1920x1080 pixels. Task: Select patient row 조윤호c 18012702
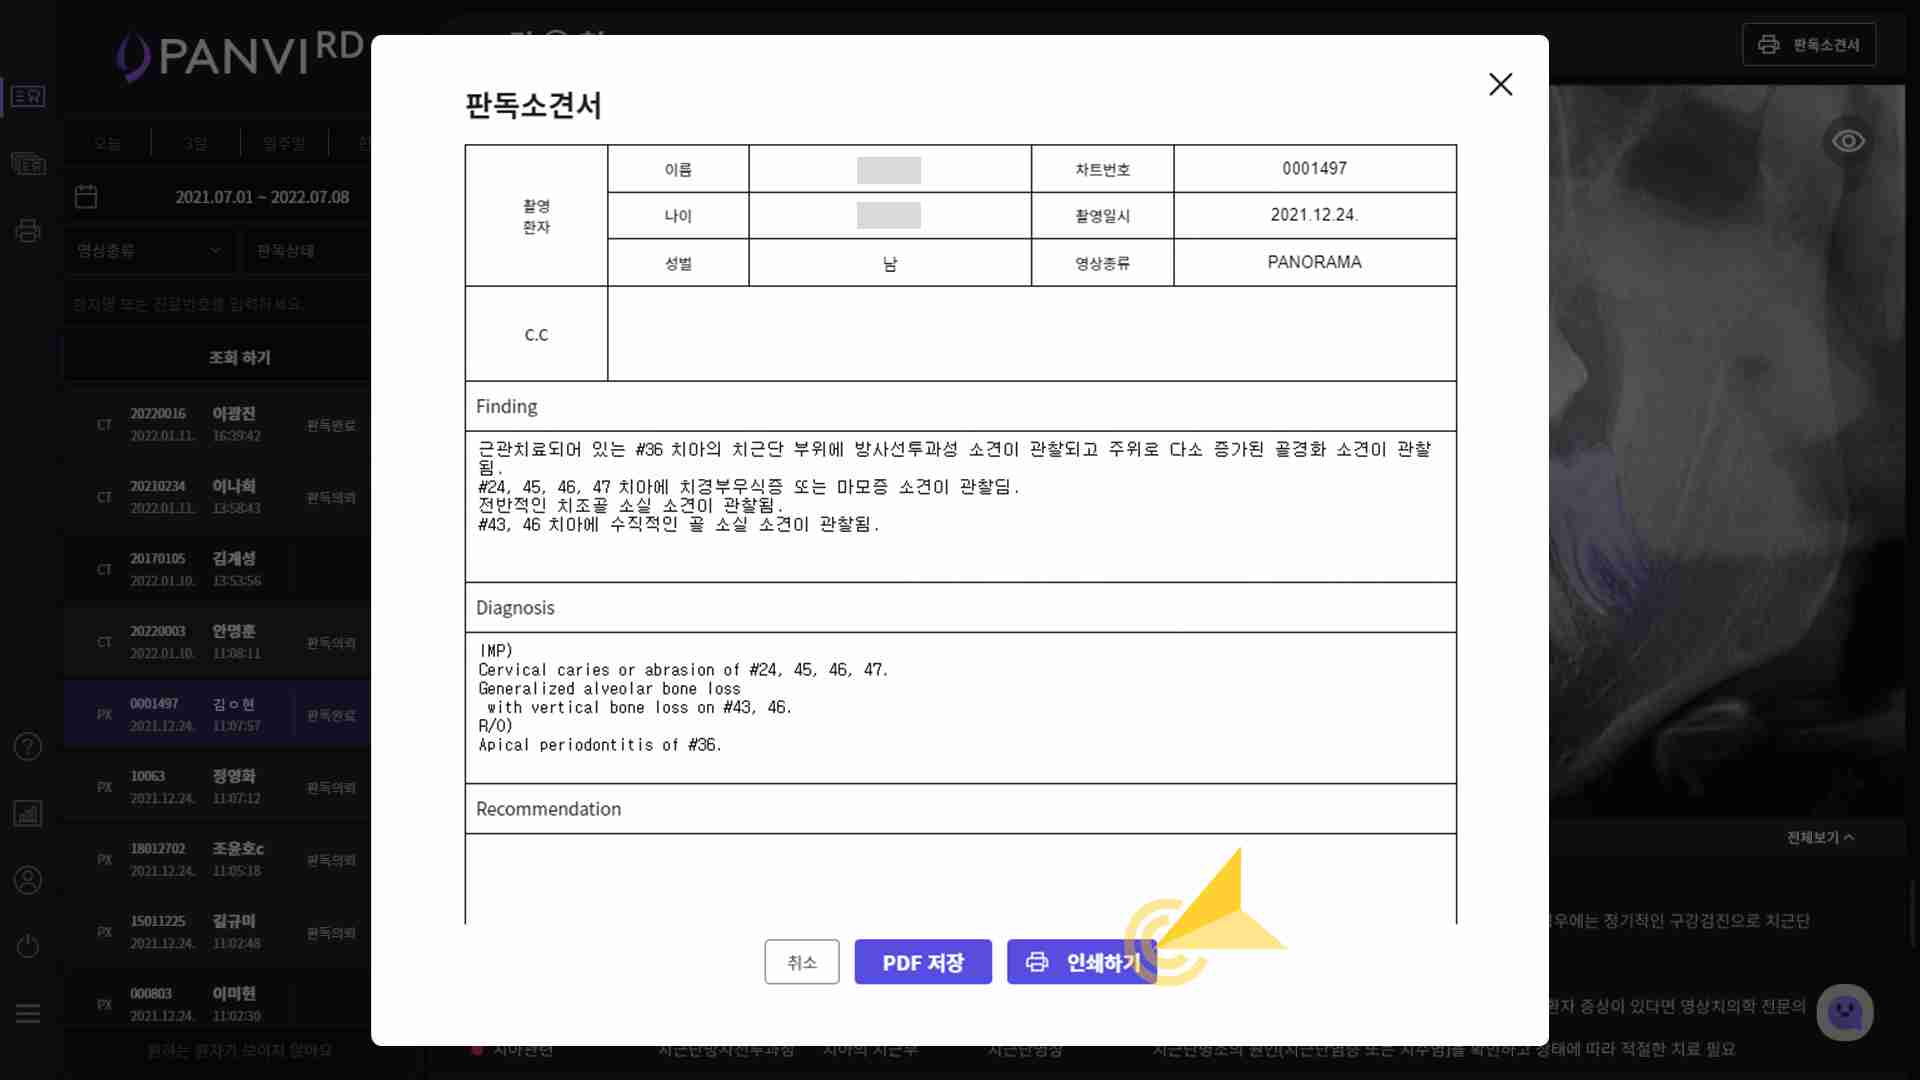pos(217,859)
